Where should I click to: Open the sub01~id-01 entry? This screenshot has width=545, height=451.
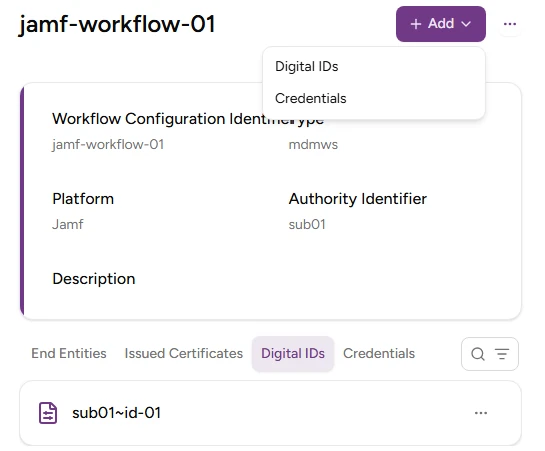click(270, 413)
